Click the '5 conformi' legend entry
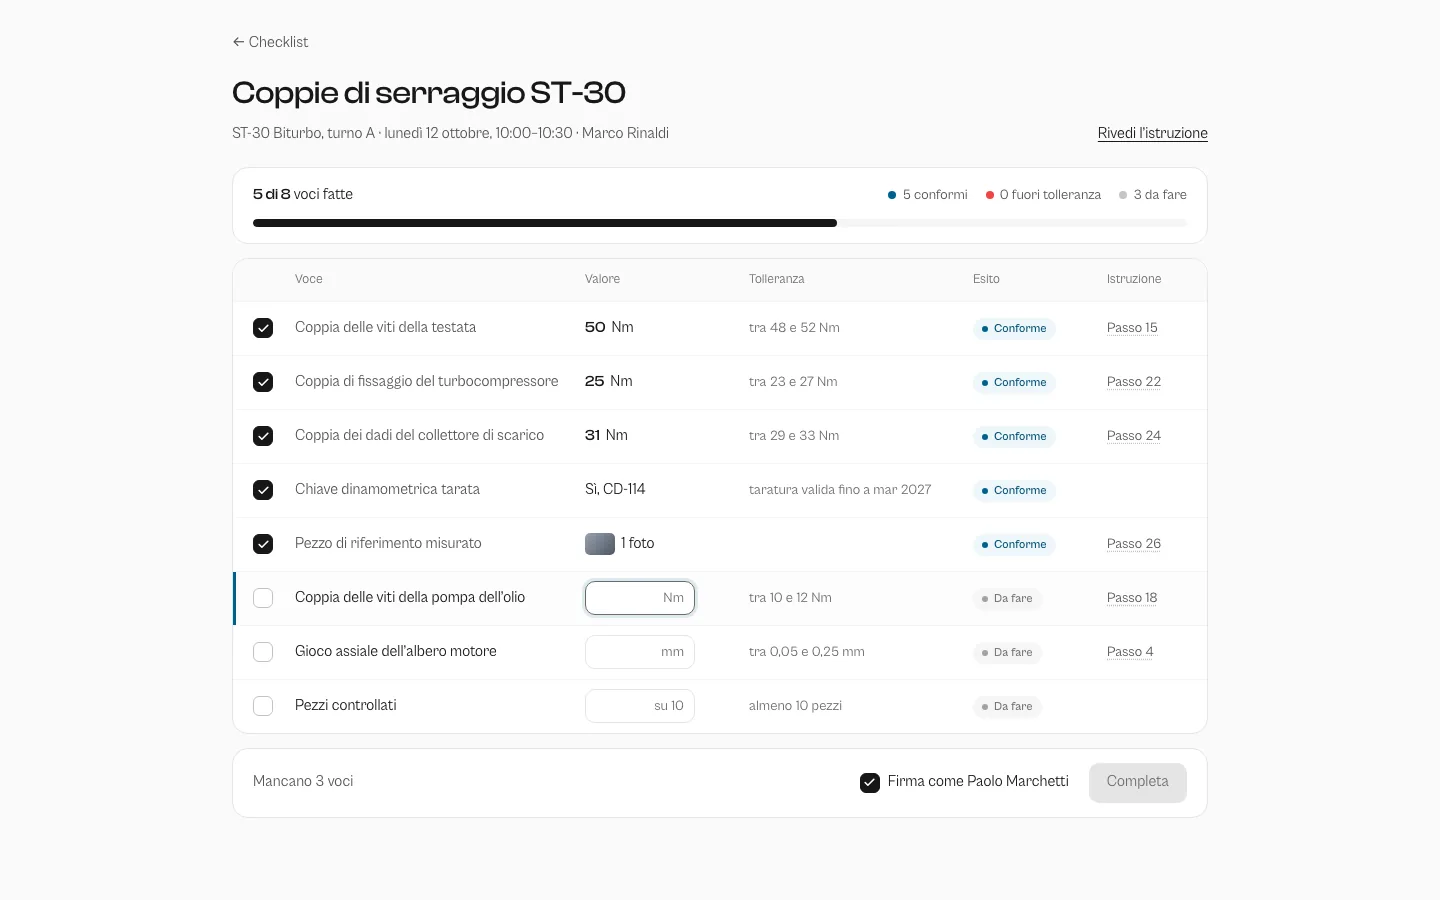Viewport: 1440px width, 900px height. point(928,195)
